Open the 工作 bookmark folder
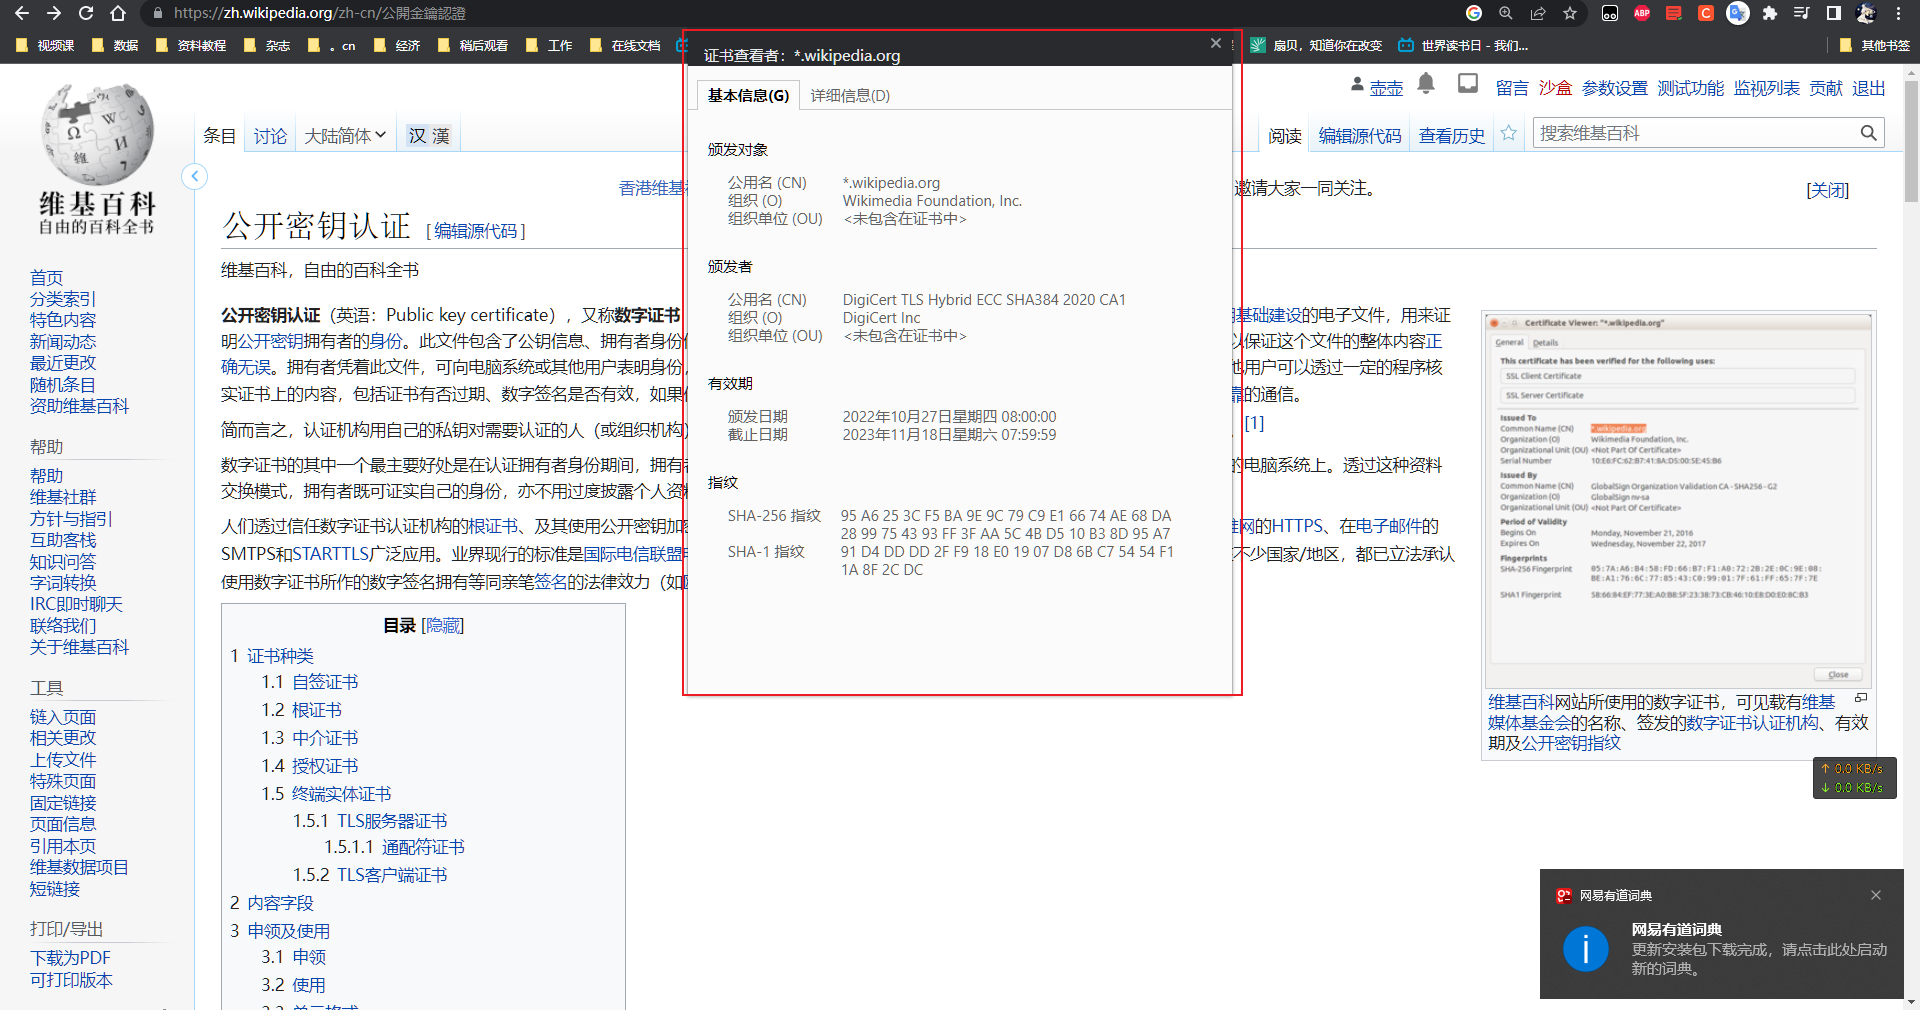The width and height of the screenshot is (1920, 1010). pyautogui.click(x=549, y=45)
